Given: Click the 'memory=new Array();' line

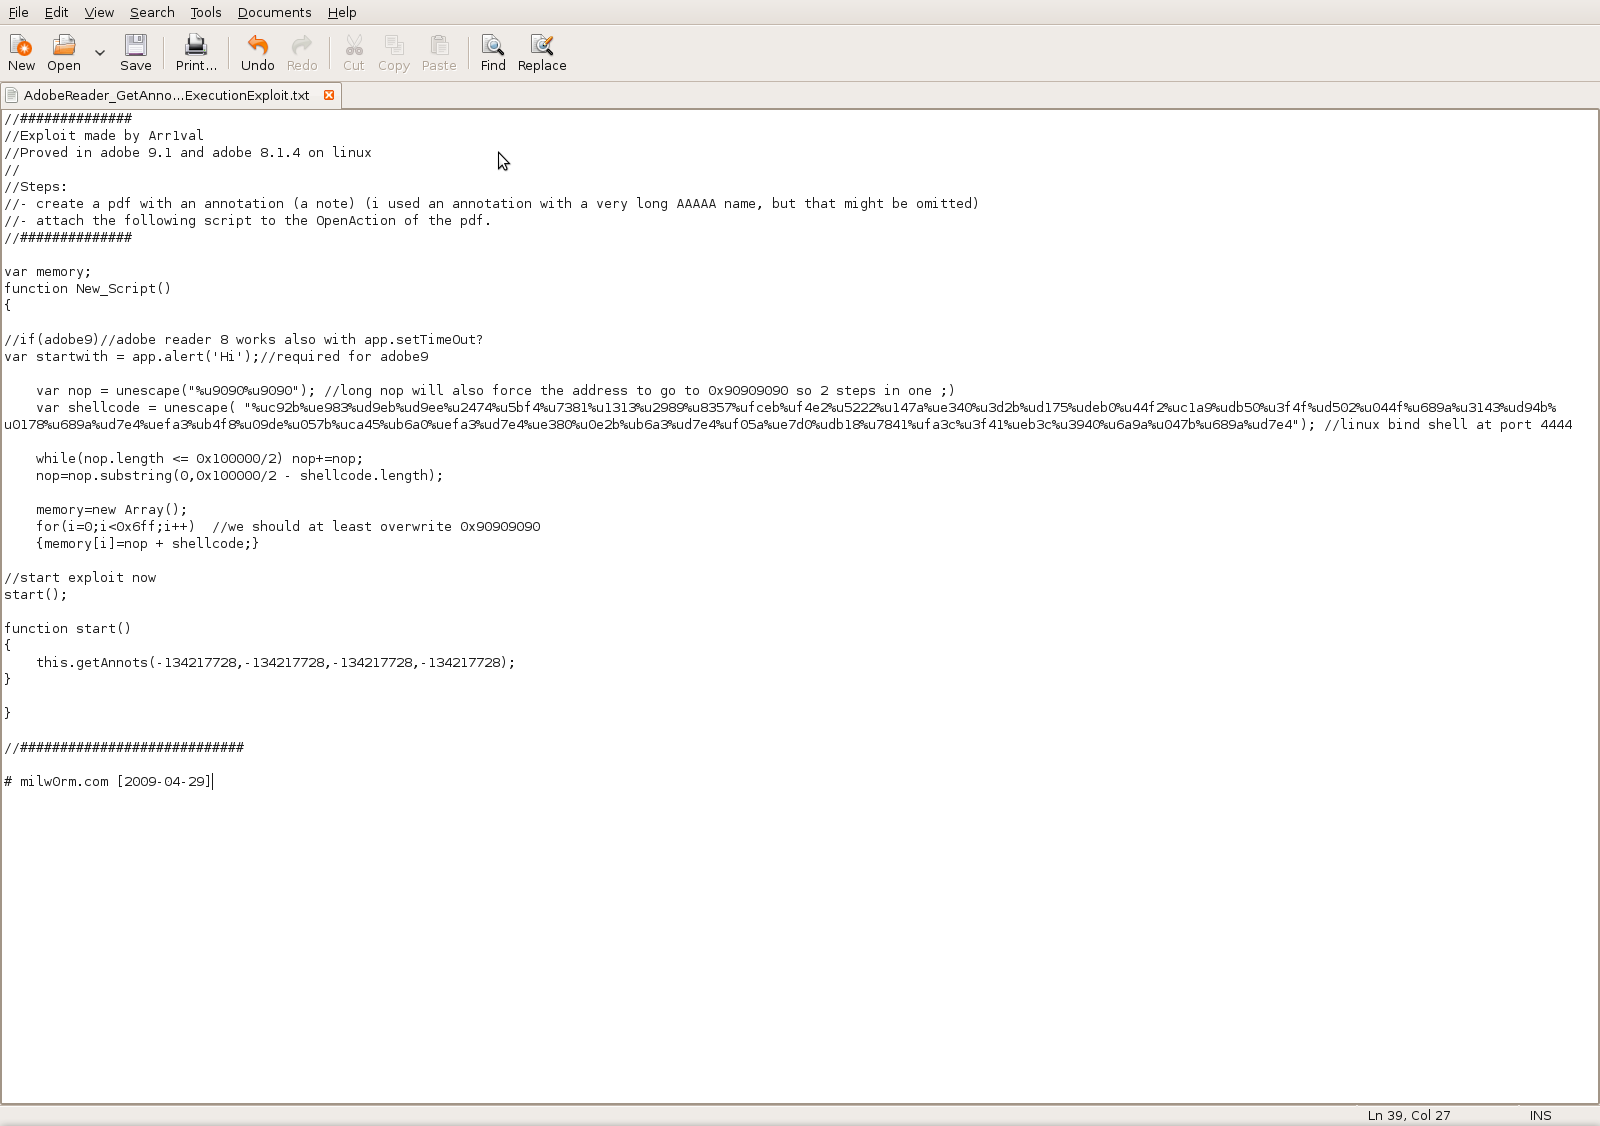Looking at the screenshot, I should click(x=112, y=509).
